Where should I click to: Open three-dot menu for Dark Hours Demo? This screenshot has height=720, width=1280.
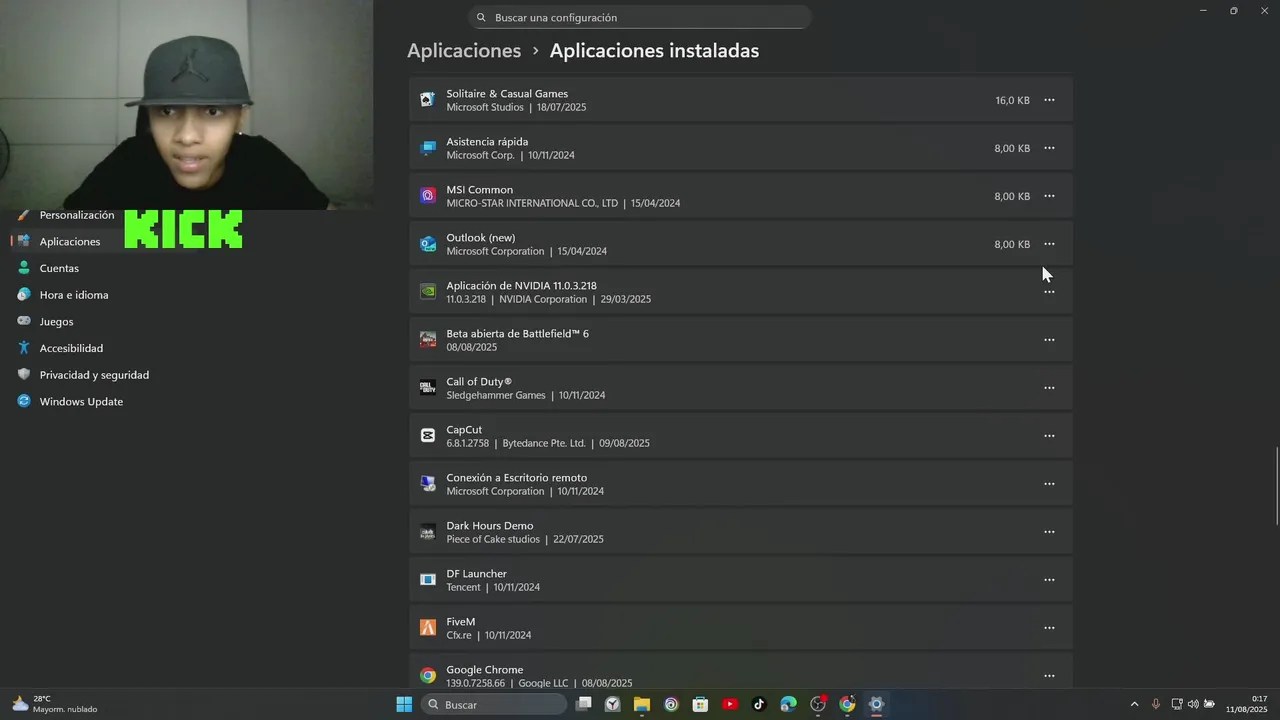pos(1049,532)
